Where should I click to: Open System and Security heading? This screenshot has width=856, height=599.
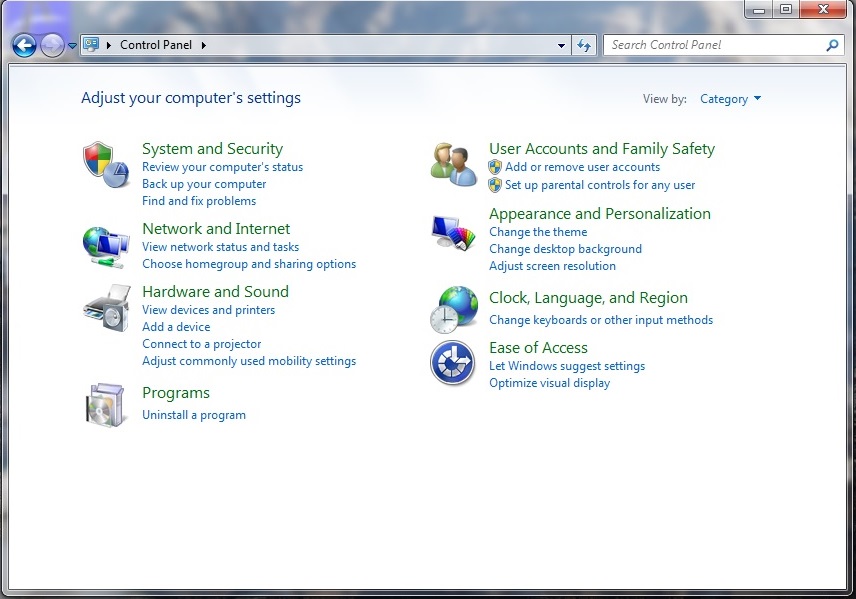[212, 149]
